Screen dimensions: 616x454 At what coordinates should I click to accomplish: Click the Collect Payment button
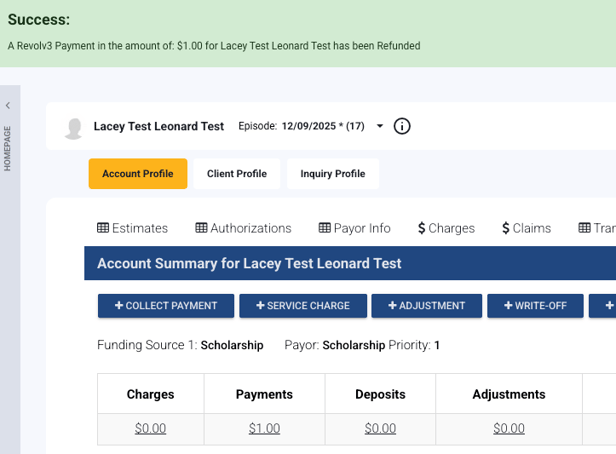(165, 306)
